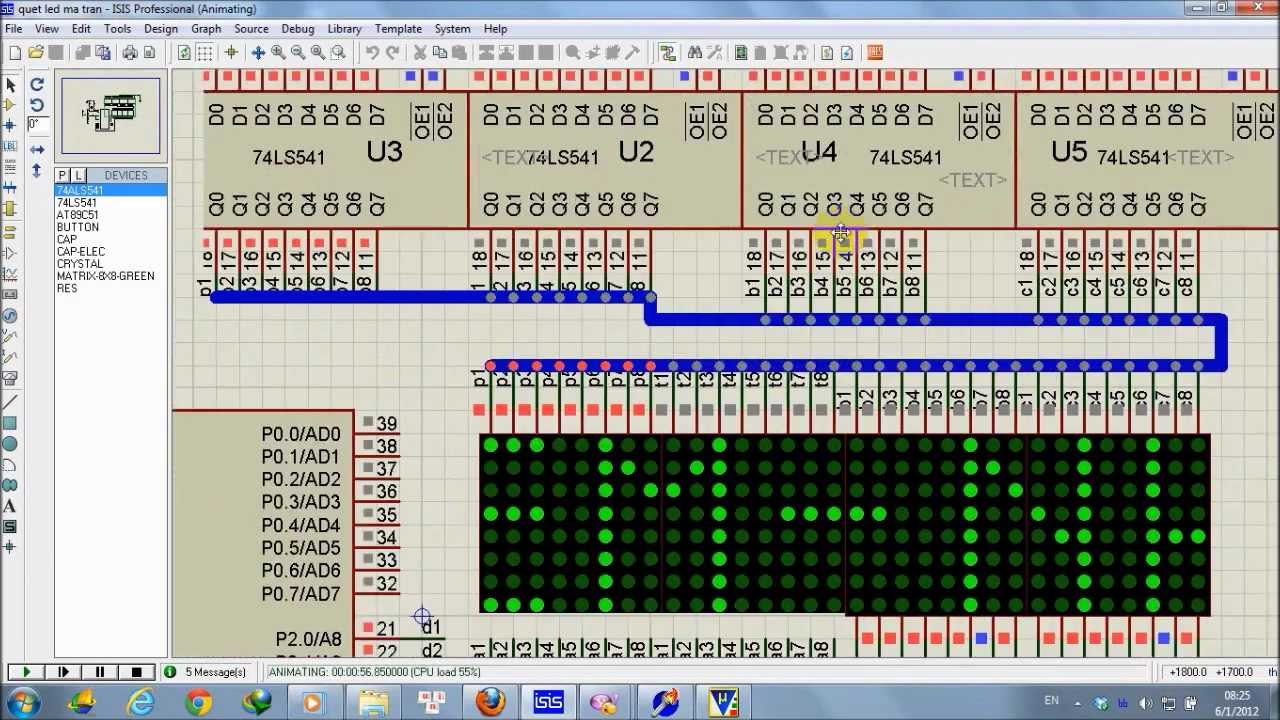Screen dimensions: 1280x720
Task: Select Wire label mode
Action: pyautogui.click(x=10, y=146)
